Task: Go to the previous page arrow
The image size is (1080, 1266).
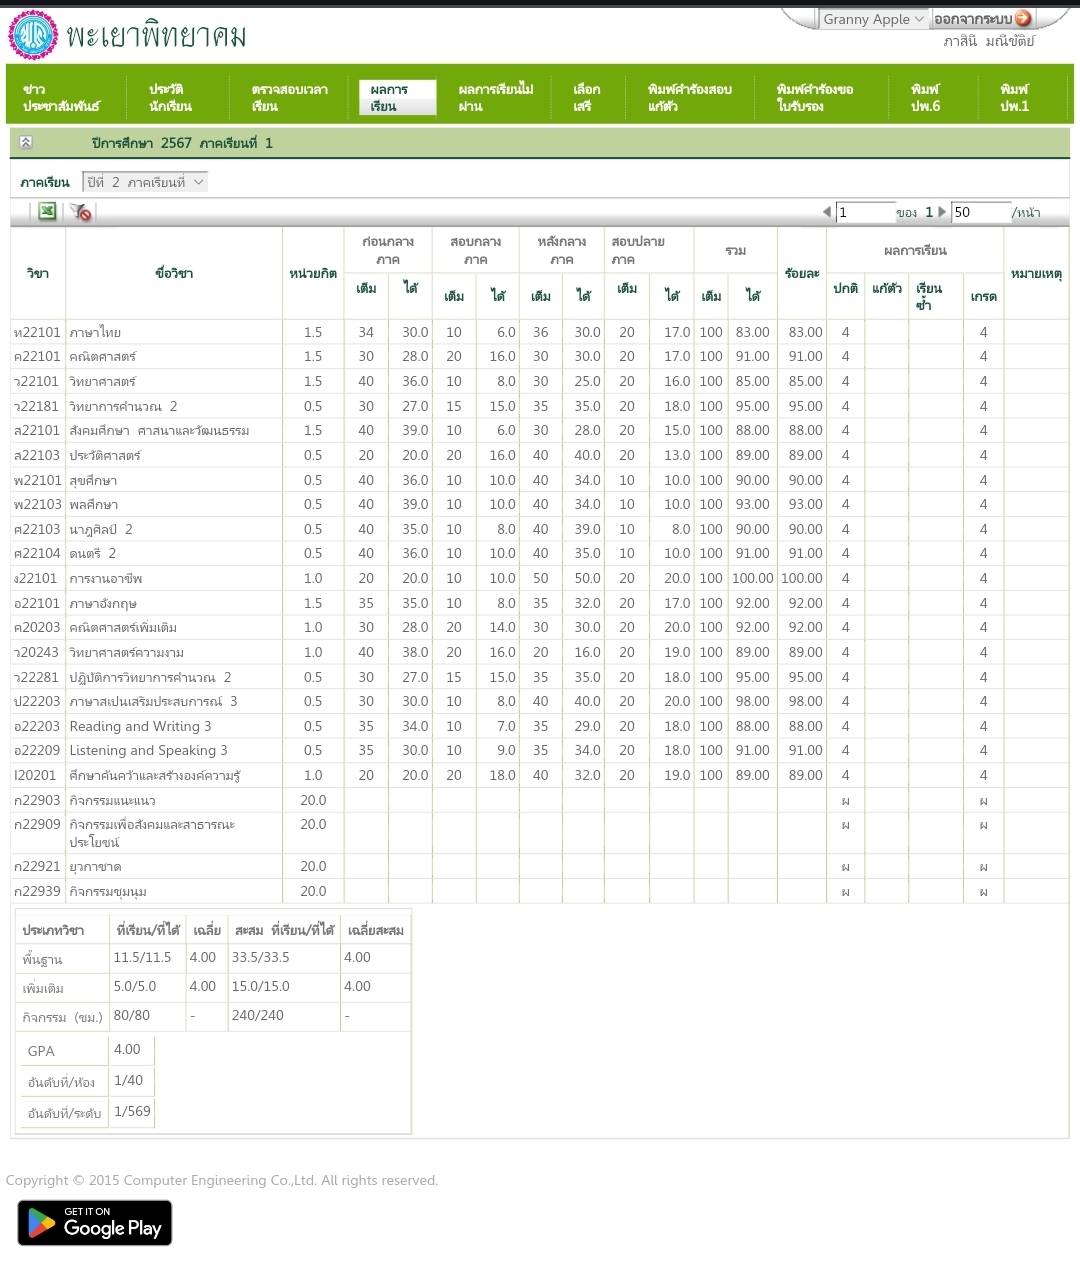Action: (827, 212)
